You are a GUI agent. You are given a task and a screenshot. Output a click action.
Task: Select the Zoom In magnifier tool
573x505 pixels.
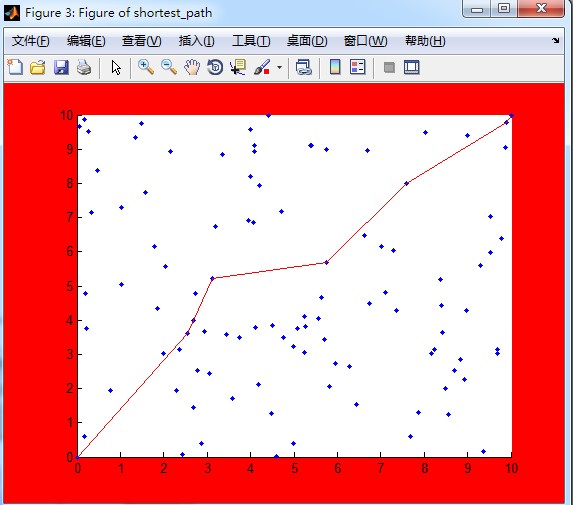click(x=146, y=67)
